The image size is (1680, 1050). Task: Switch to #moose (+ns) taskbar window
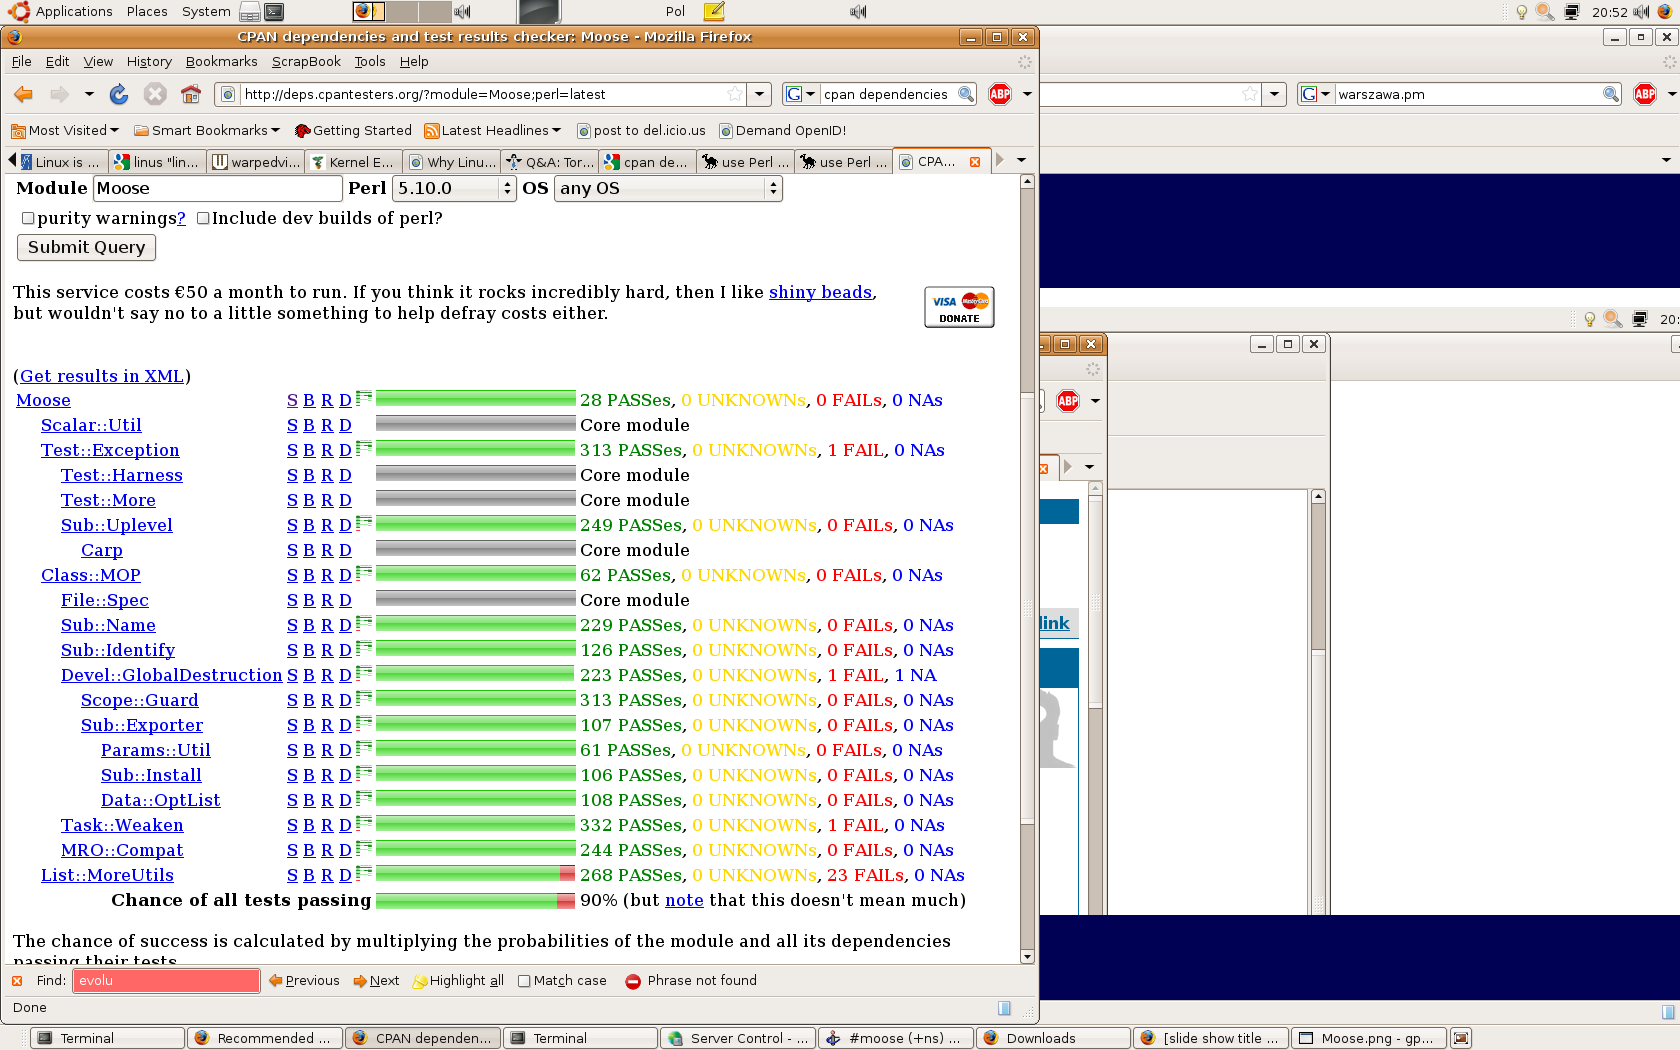point(895,1038)
